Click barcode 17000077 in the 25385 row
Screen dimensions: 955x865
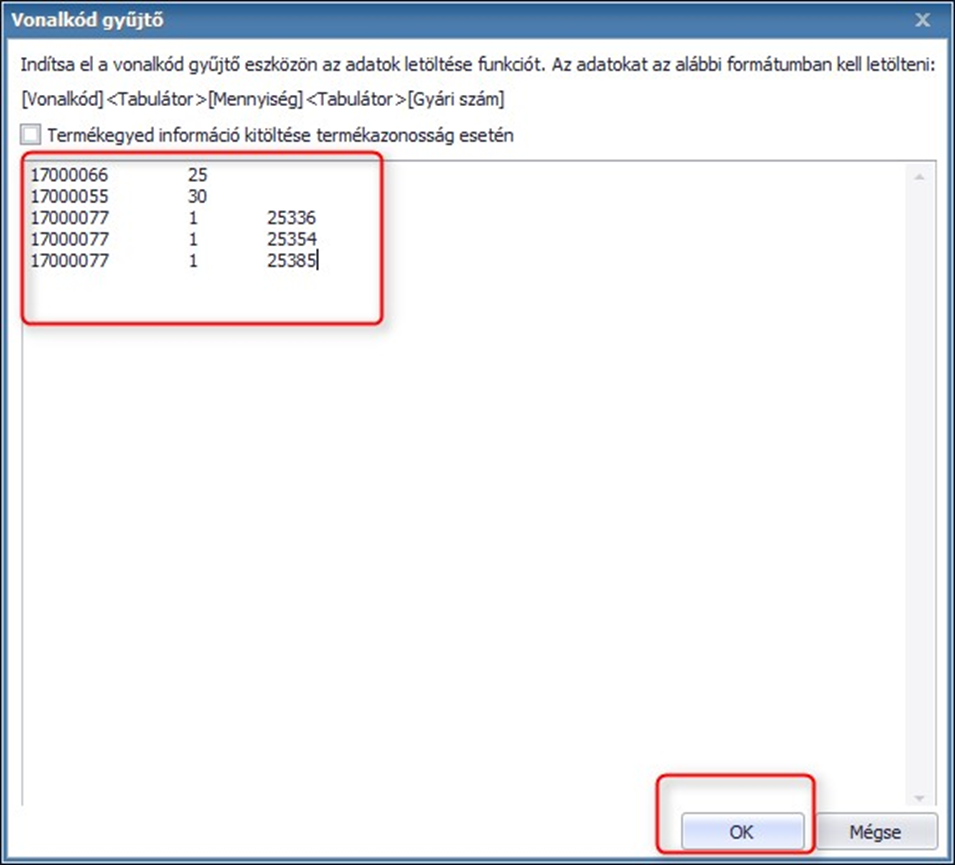tap(69, 261)
